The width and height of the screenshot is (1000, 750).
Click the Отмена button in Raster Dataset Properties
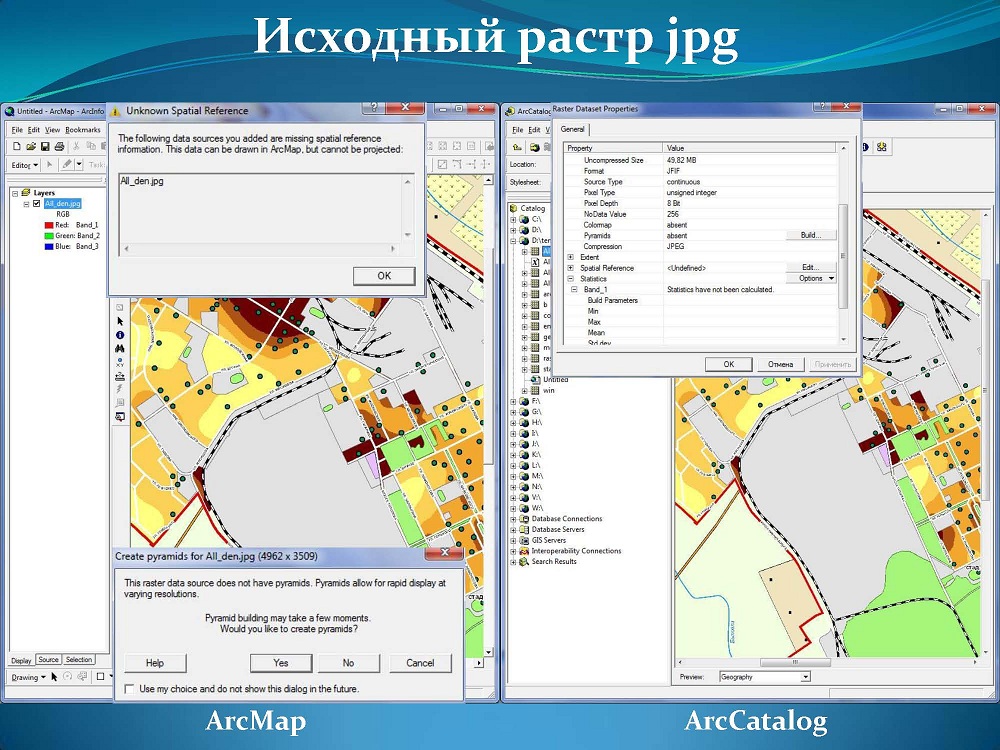[781, 364]
